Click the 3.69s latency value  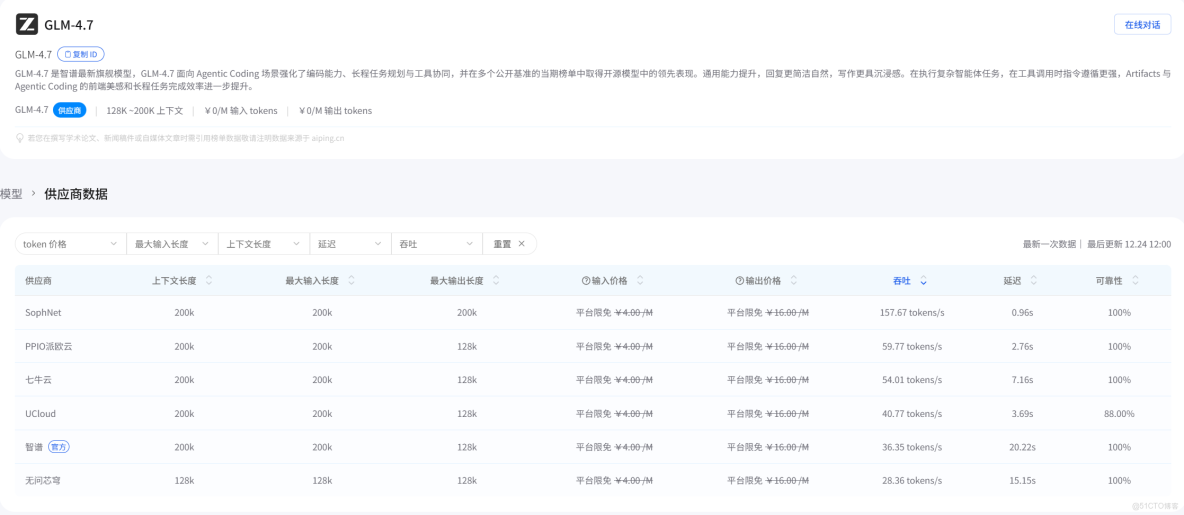click(1022, 414)
